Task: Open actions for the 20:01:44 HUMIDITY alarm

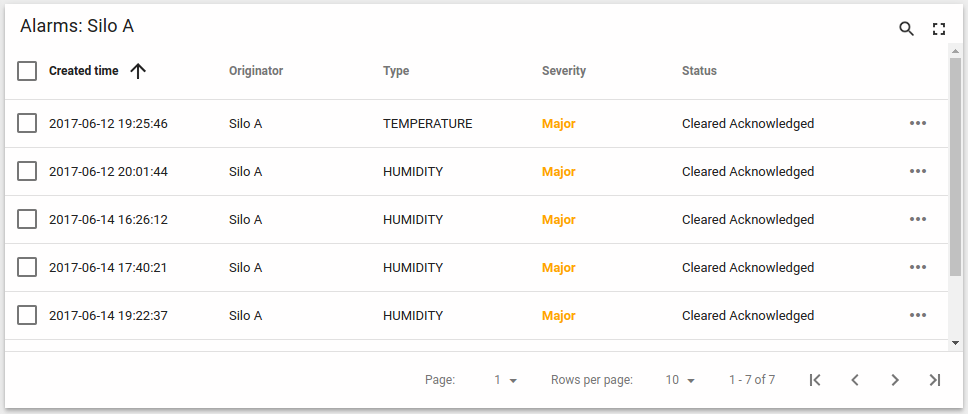Action: pyautogui.click(x=917, y=172)
